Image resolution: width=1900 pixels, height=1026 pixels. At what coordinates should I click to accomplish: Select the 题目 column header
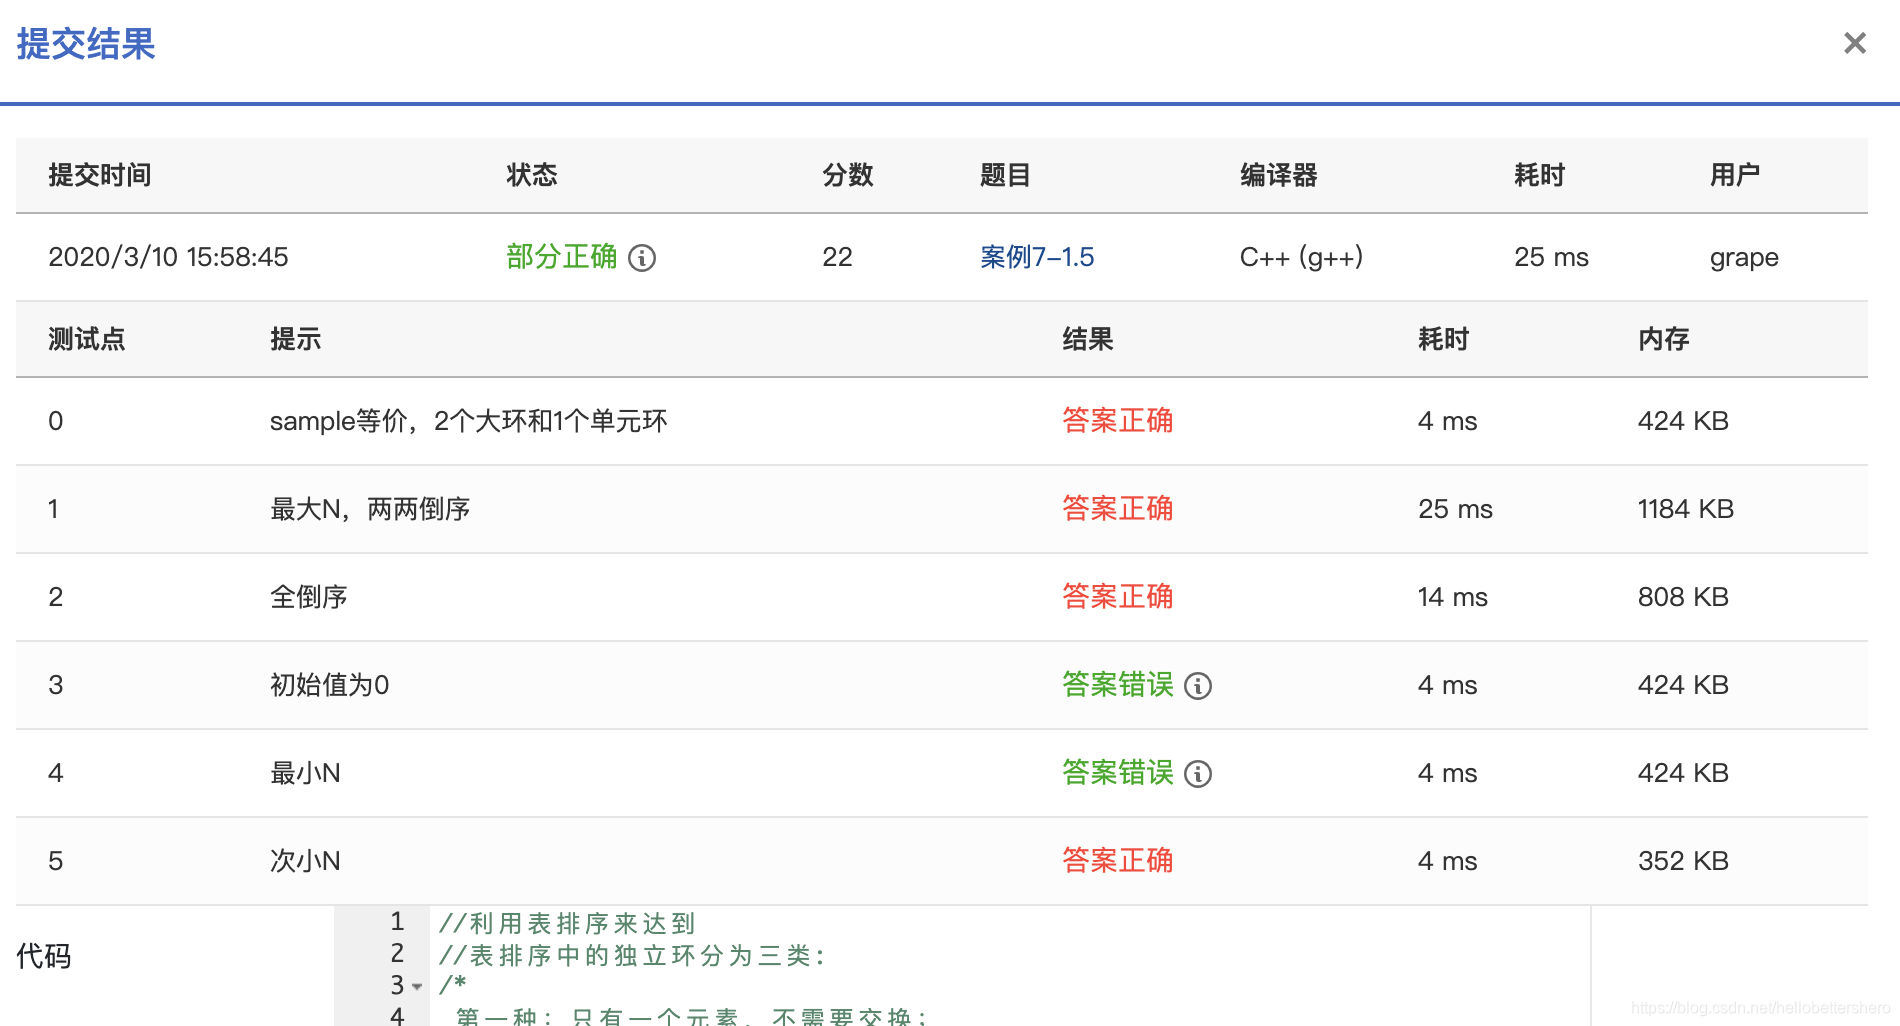tap(1005, 175)
